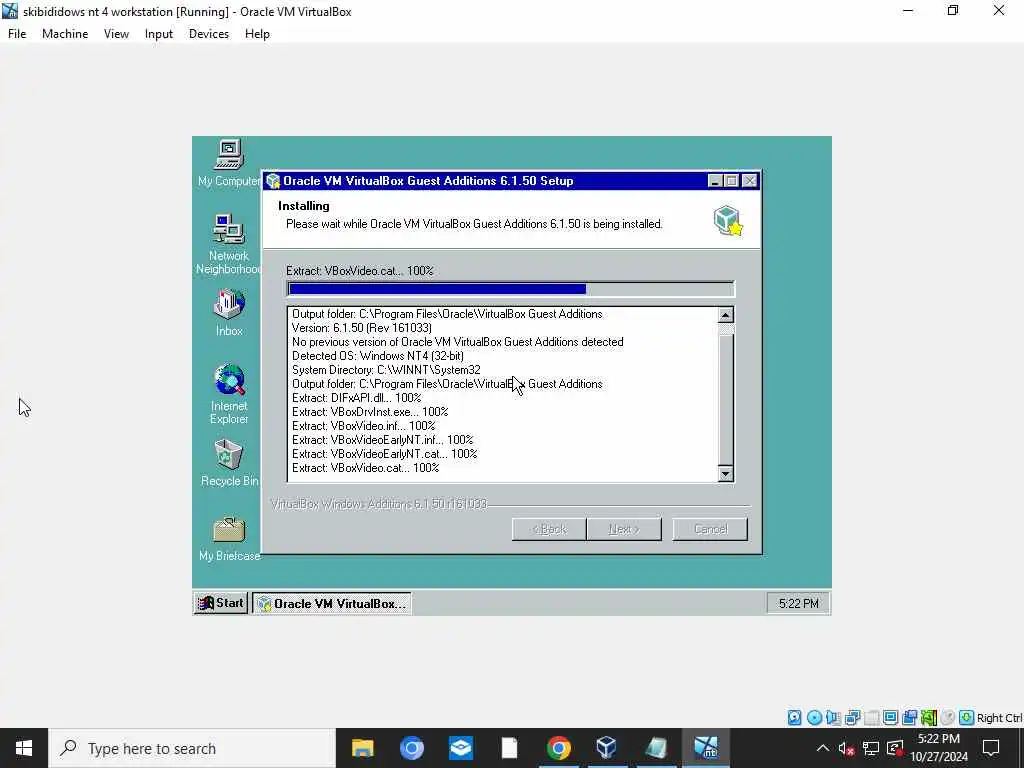Select the 'Extract: VBoxVideoEarlyNT.cat... 100%' line

(384, 454)
